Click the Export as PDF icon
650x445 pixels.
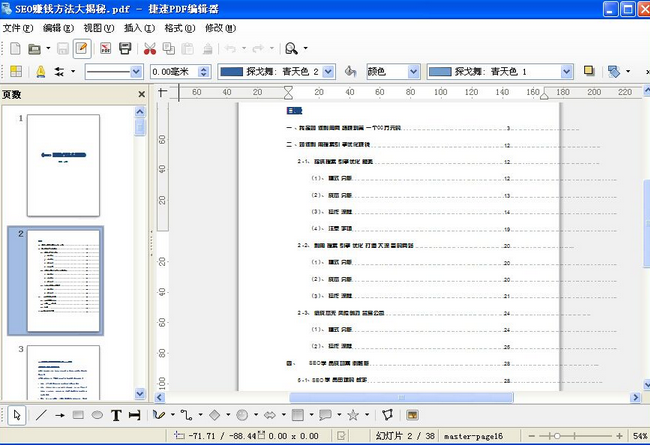point(106,49)
